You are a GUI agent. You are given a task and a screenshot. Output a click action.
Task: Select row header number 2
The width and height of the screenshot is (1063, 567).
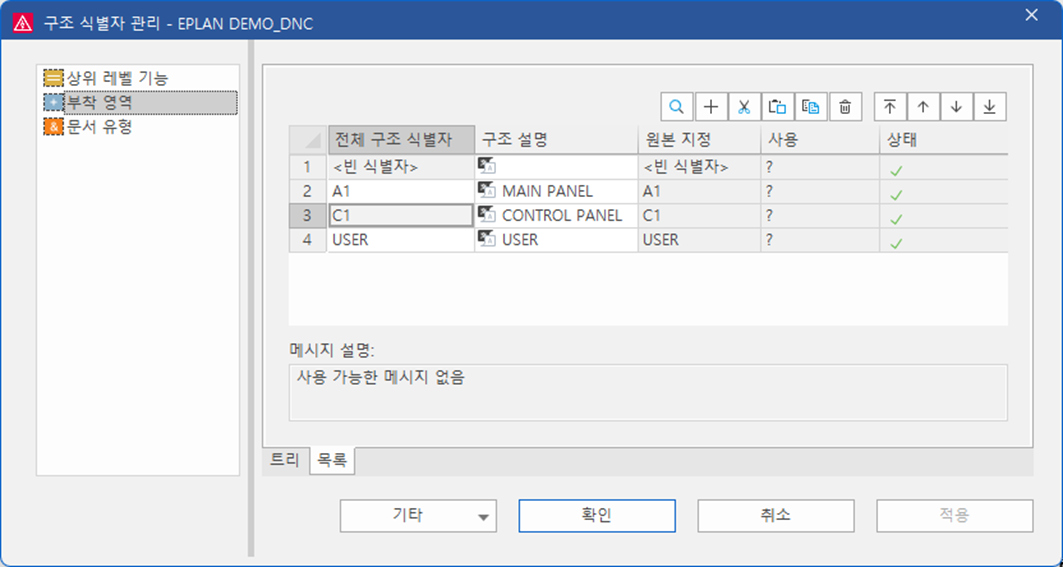pos(308,191)
